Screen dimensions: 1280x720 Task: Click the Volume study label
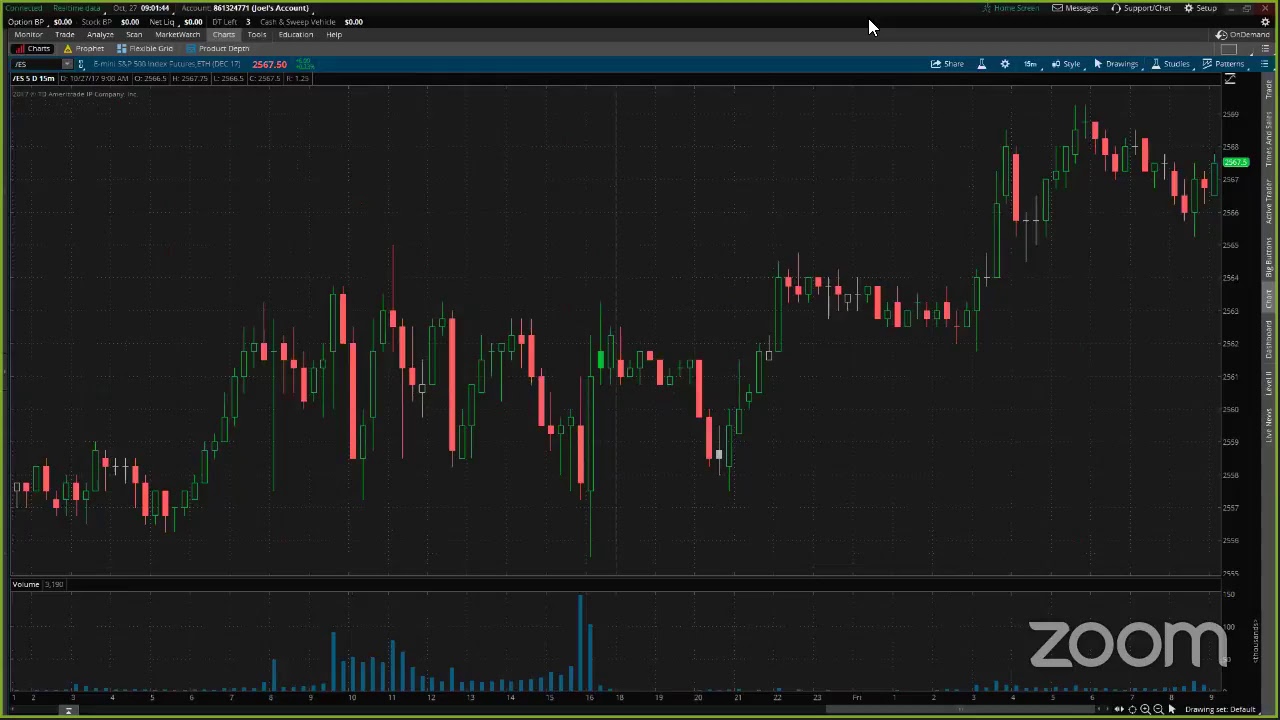pyautogui.click(x=26, y=584)
